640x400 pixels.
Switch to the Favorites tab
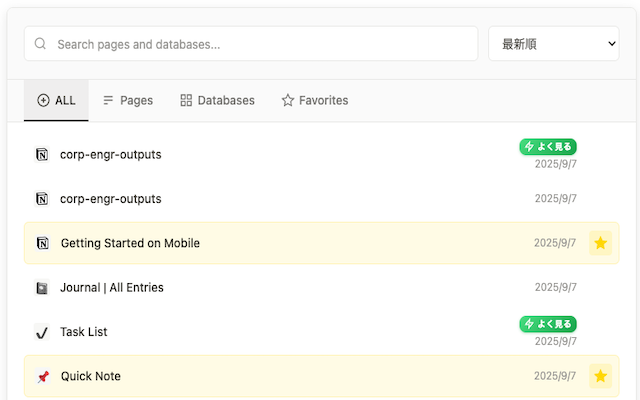(315, 100)
